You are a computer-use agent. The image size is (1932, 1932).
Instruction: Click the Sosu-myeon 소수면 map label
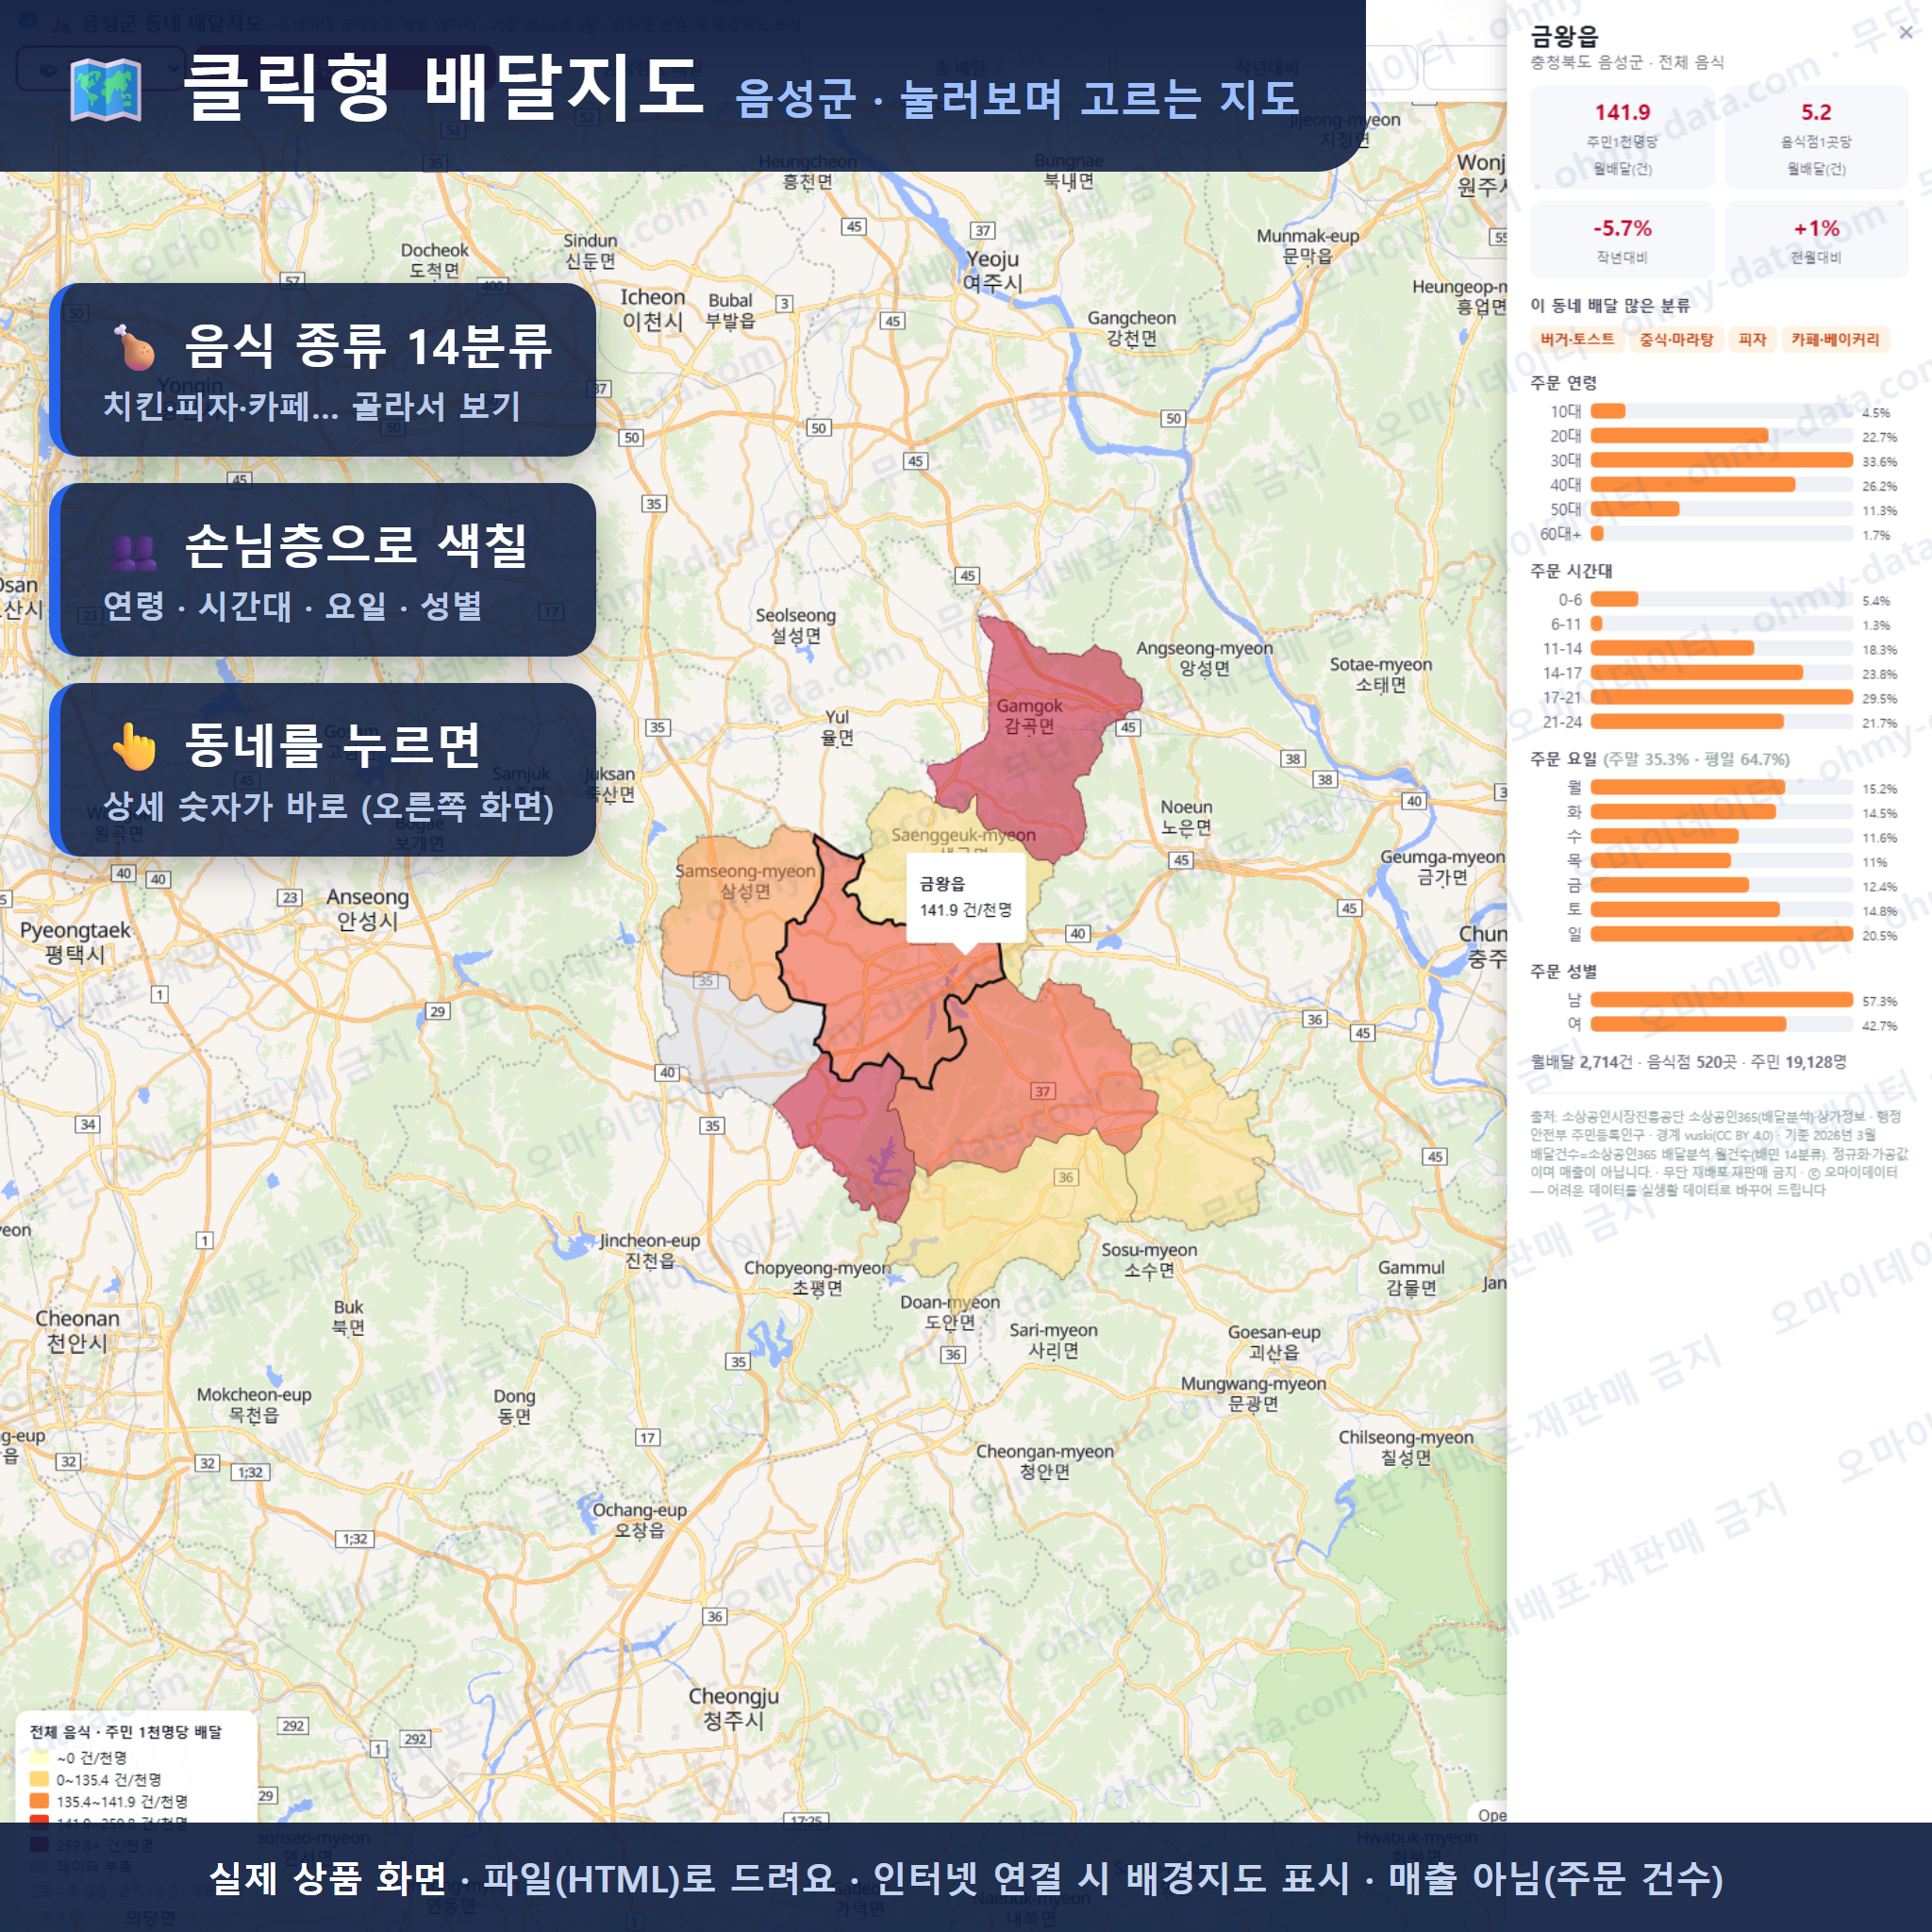1149,1260
